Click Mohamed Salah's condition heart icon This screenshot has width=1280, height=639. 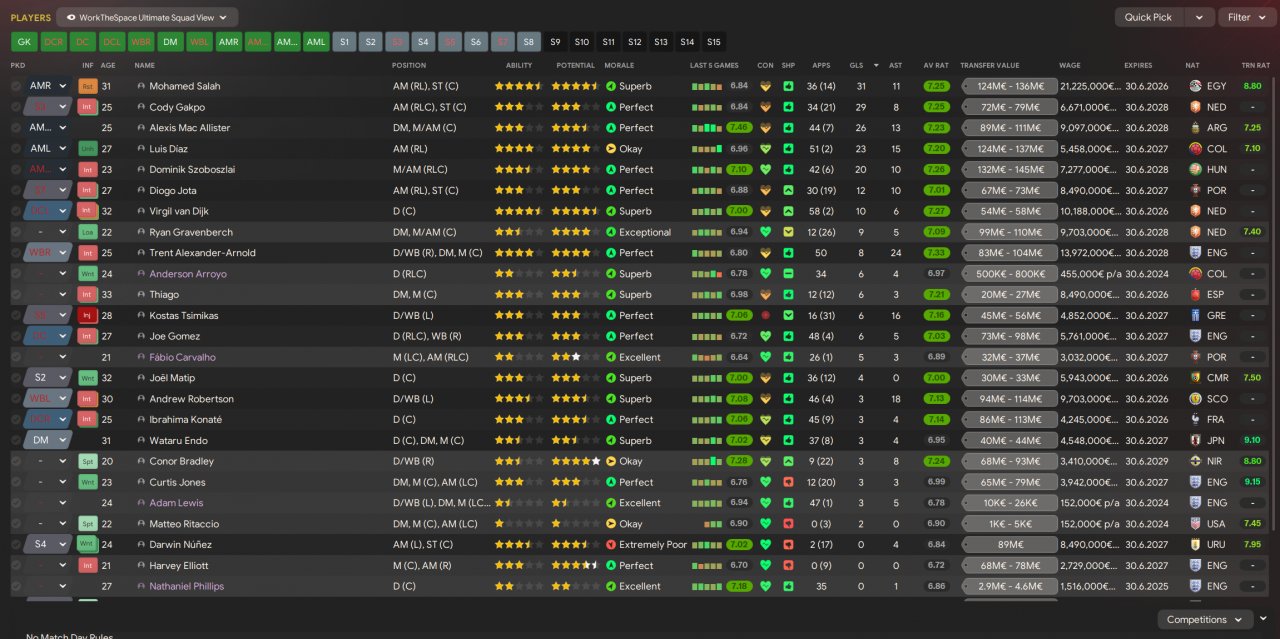(x=766, y=86)
